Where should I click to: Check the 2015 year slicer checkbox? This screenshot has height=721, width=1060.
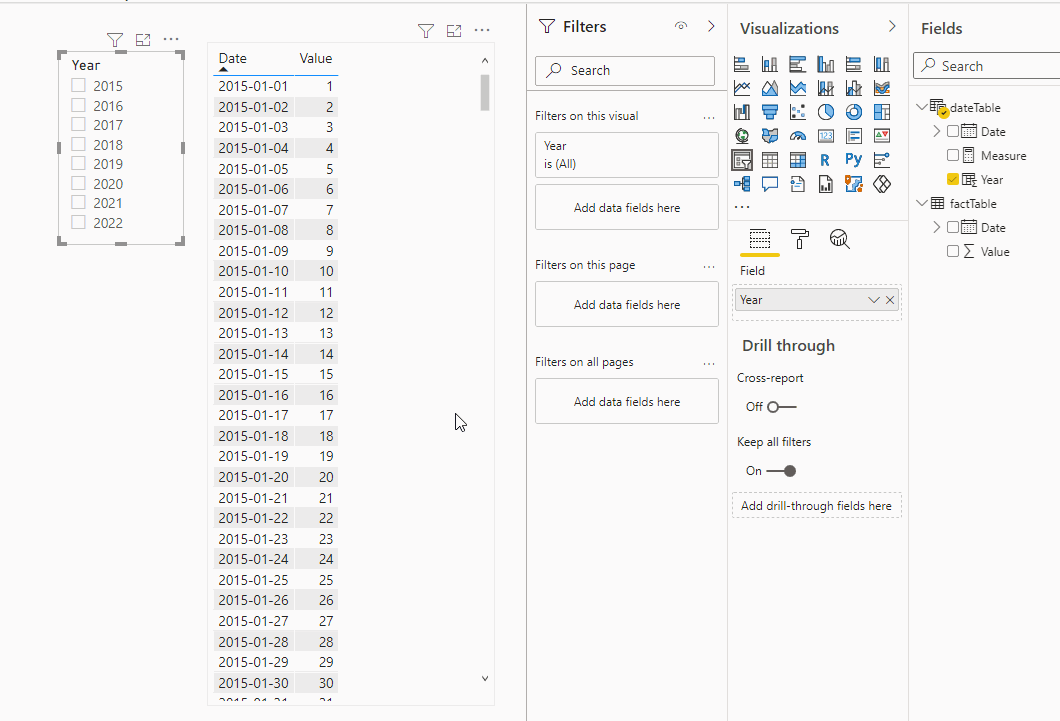(x=78, y=85)
